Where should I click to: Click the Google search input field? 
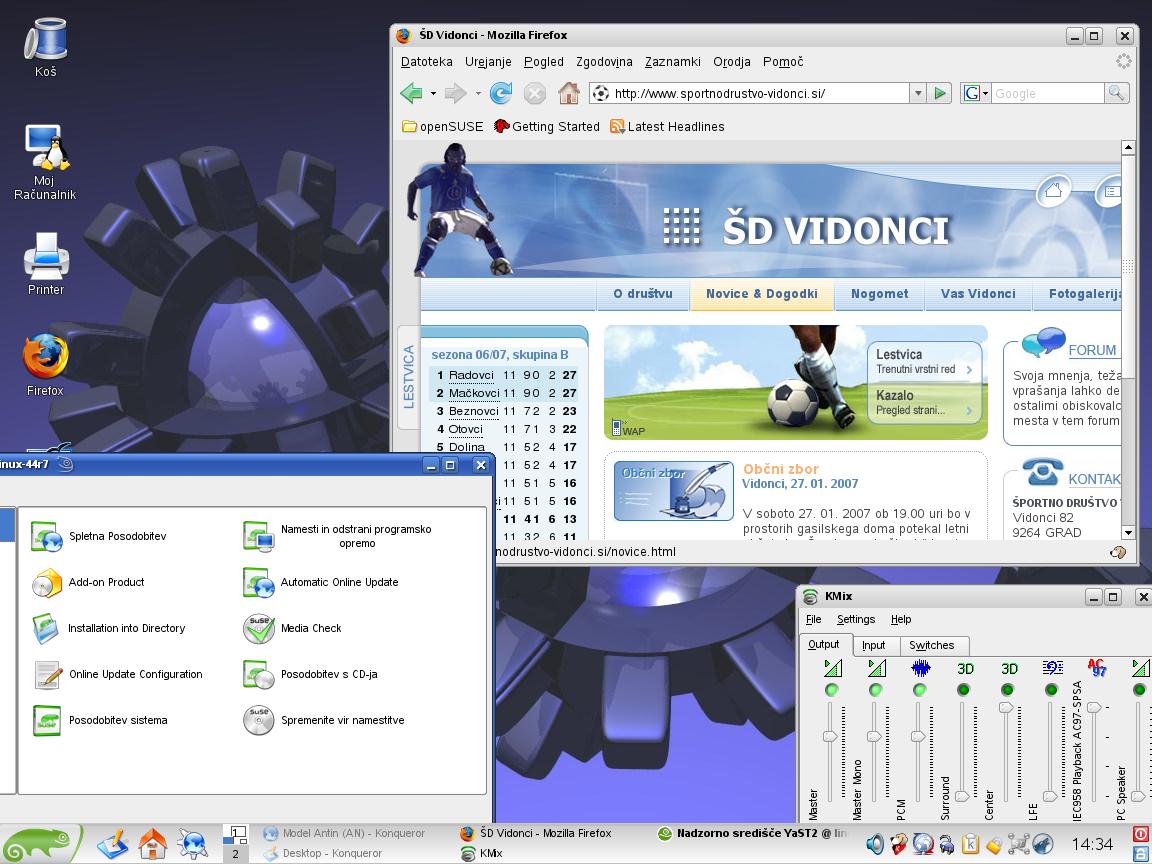click(1047, 93)
